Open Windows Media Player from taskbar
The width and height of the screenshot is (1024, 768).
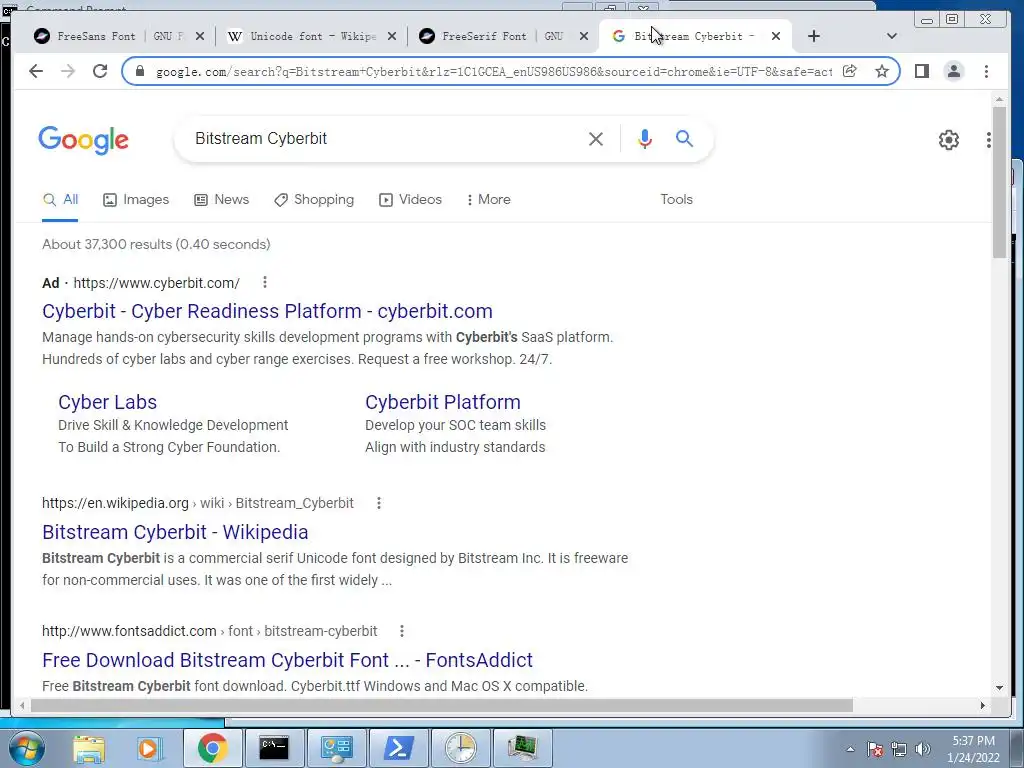149,748
